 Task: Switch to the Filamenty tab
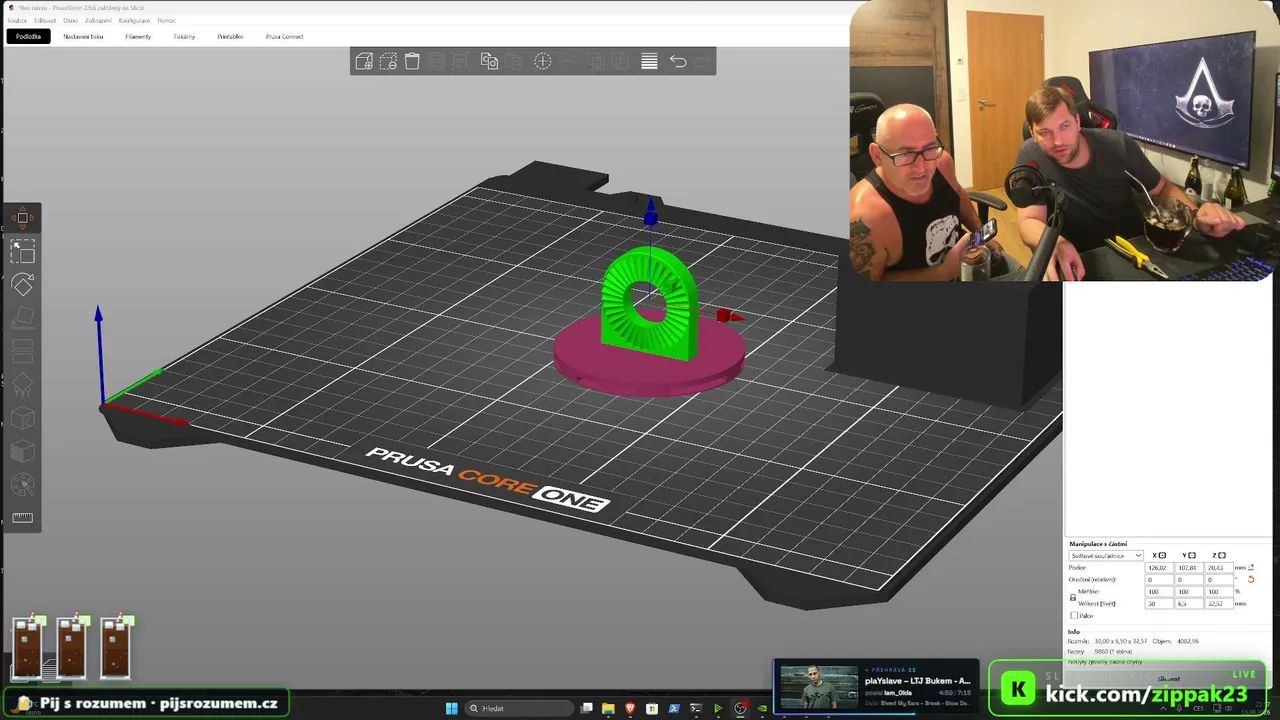138,36
